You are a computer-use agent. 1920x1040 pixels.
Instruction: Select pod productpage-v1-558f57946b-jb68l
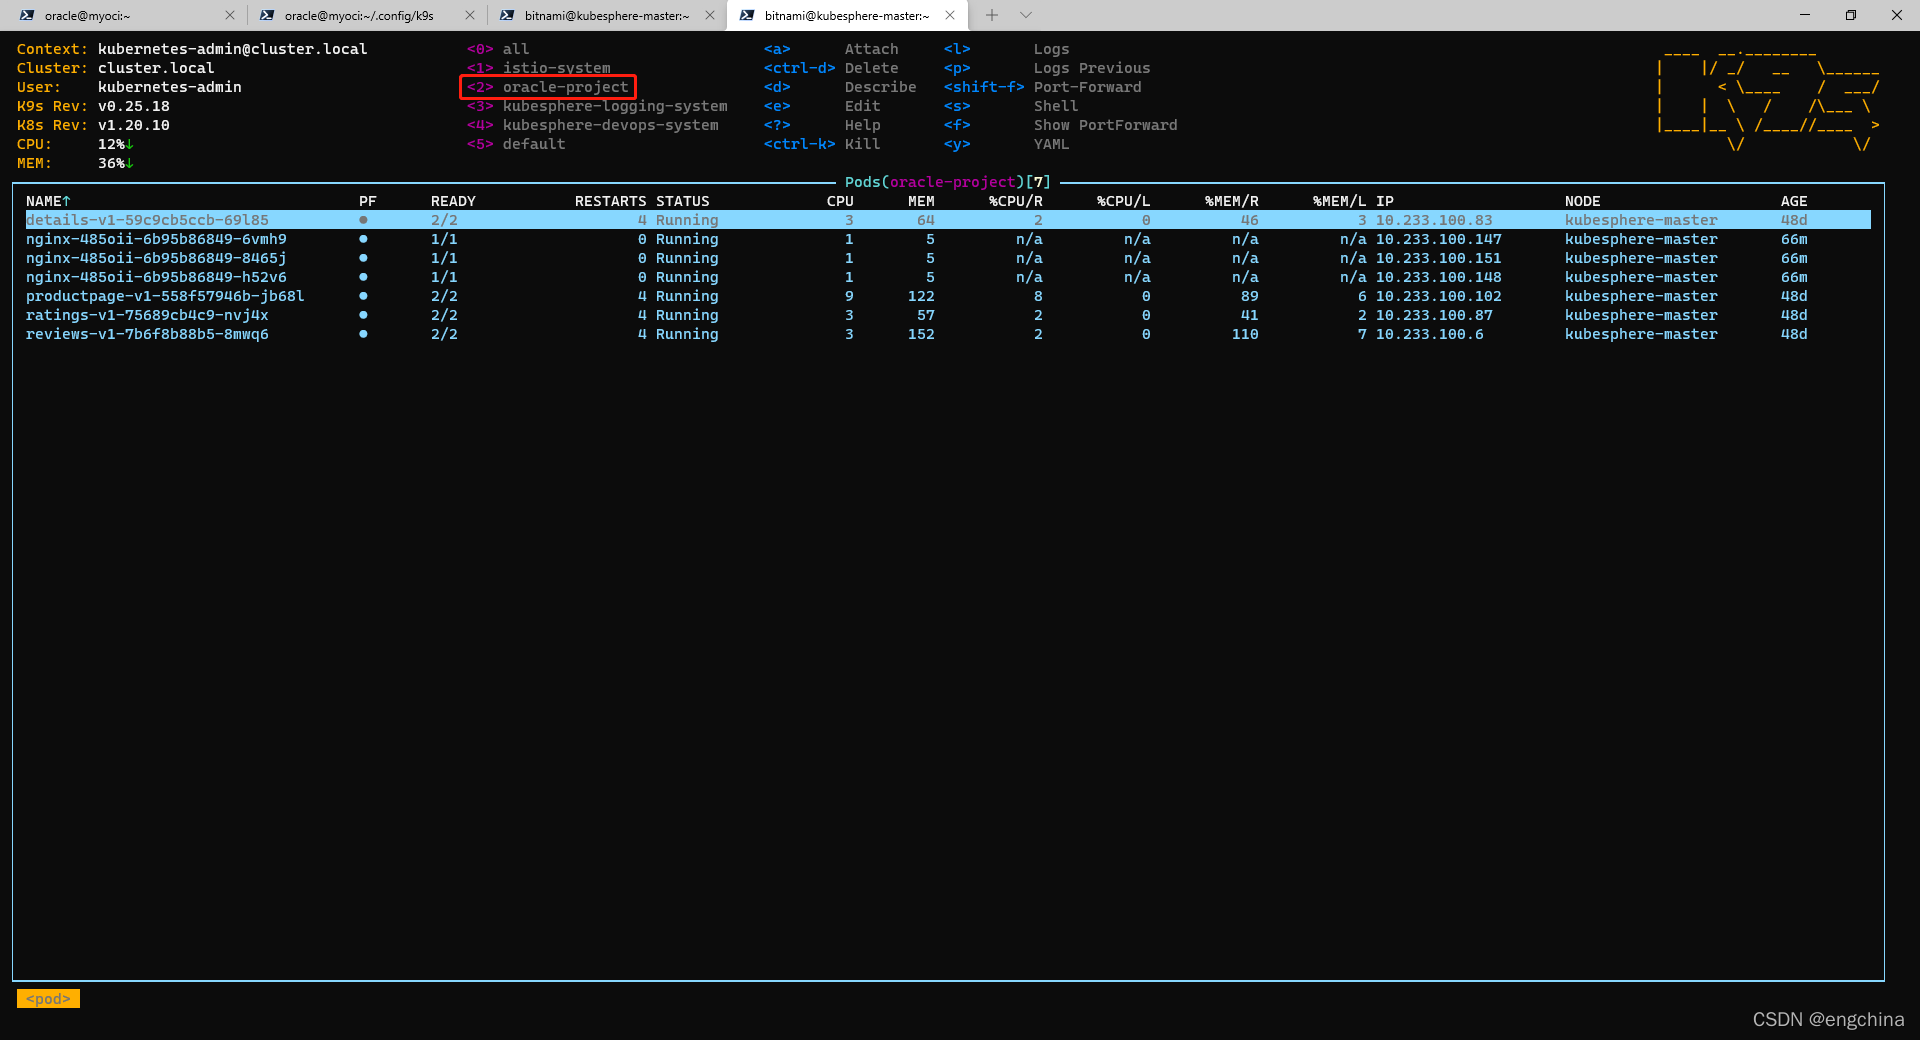coord(948,296)
